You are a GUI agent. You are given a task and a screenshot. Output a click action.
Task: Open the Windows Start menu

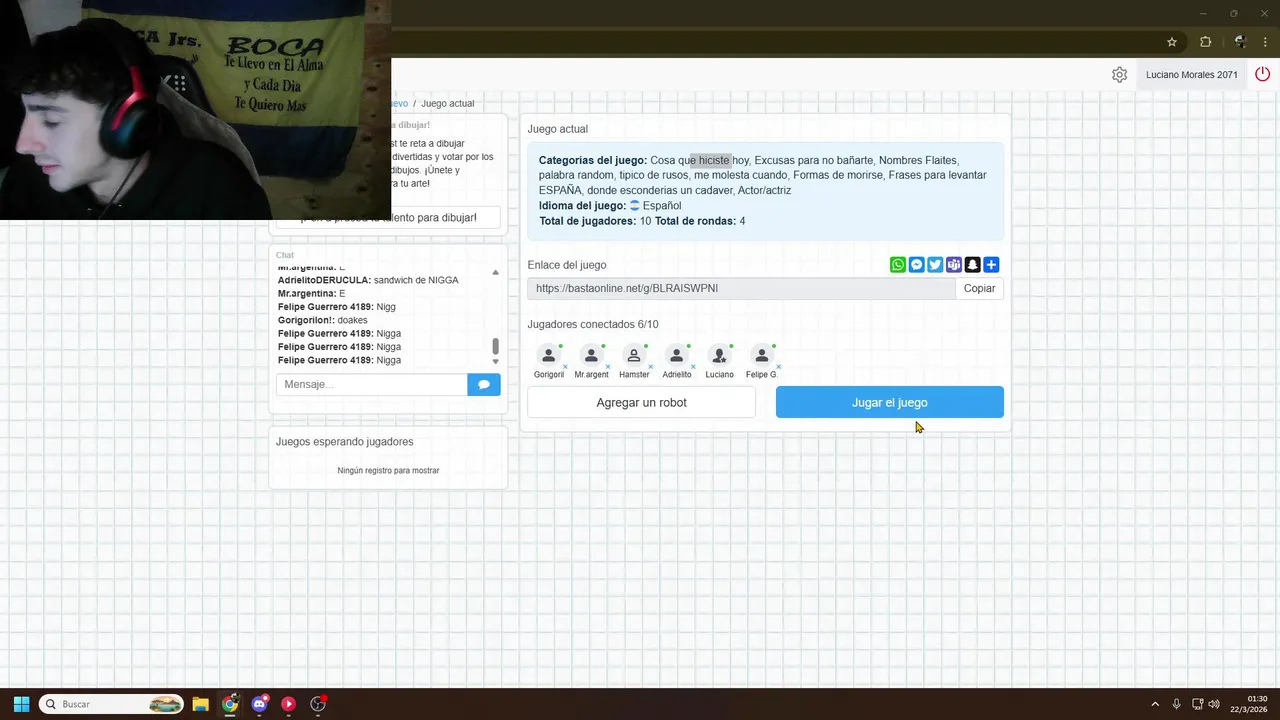21,704
